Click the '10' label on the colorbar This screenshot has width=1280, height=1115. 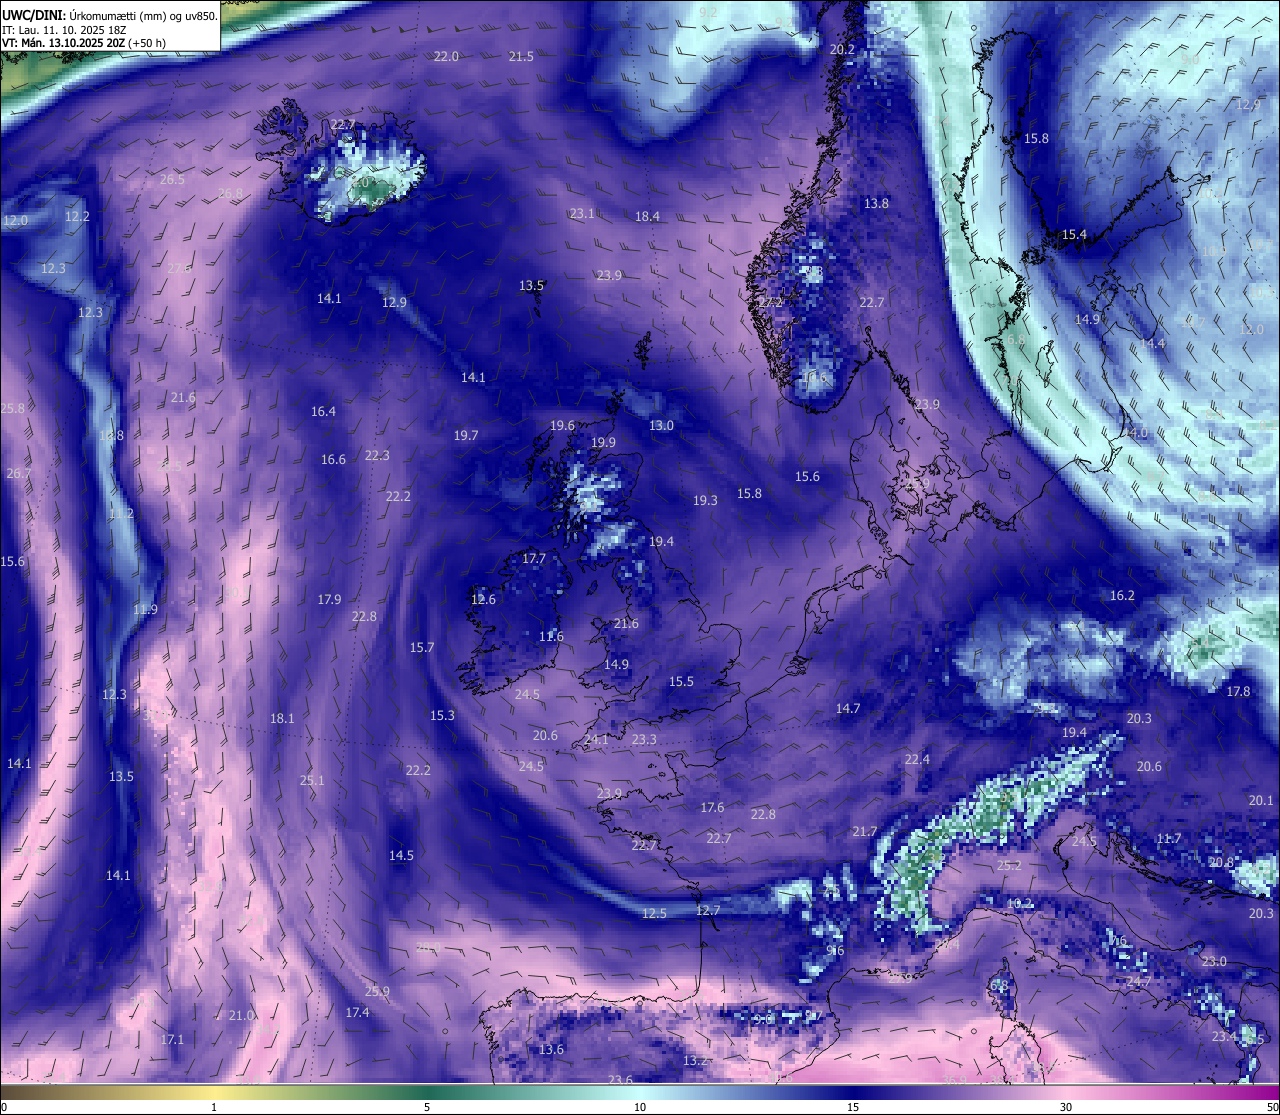pyautogui.click(x=640, y=1107)
